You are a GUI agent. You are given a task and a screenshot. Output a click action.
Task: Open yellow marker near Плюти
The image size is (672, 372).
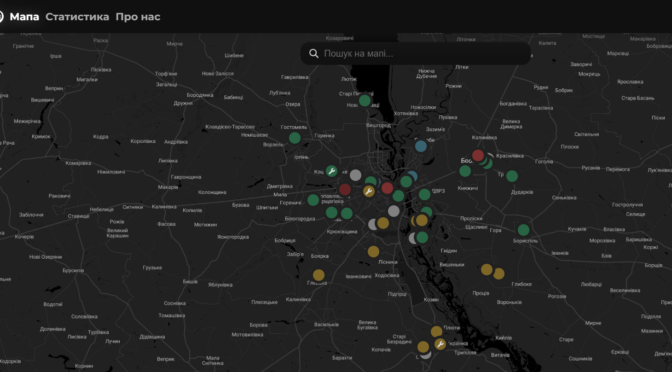(436, 332)
